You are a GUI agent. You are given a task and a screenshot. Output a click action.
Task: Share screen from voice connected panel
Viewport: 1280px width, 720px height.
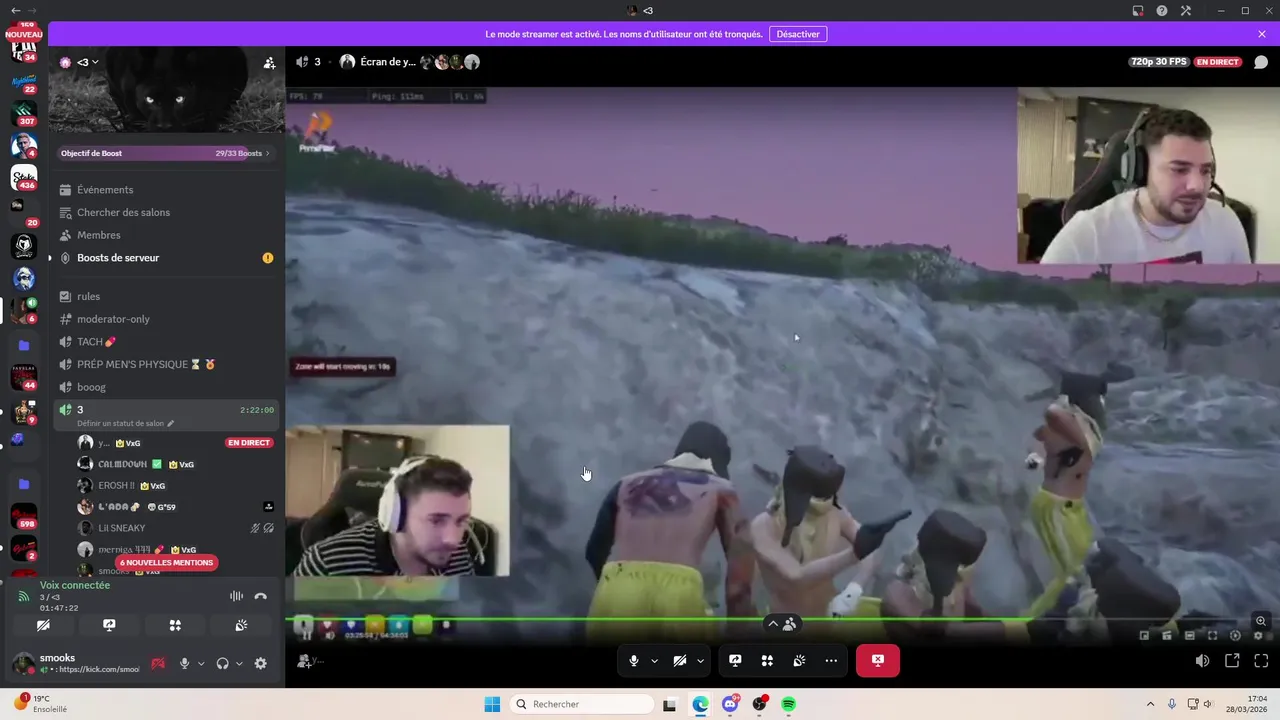pyautogui.click(x=109, y=625)
